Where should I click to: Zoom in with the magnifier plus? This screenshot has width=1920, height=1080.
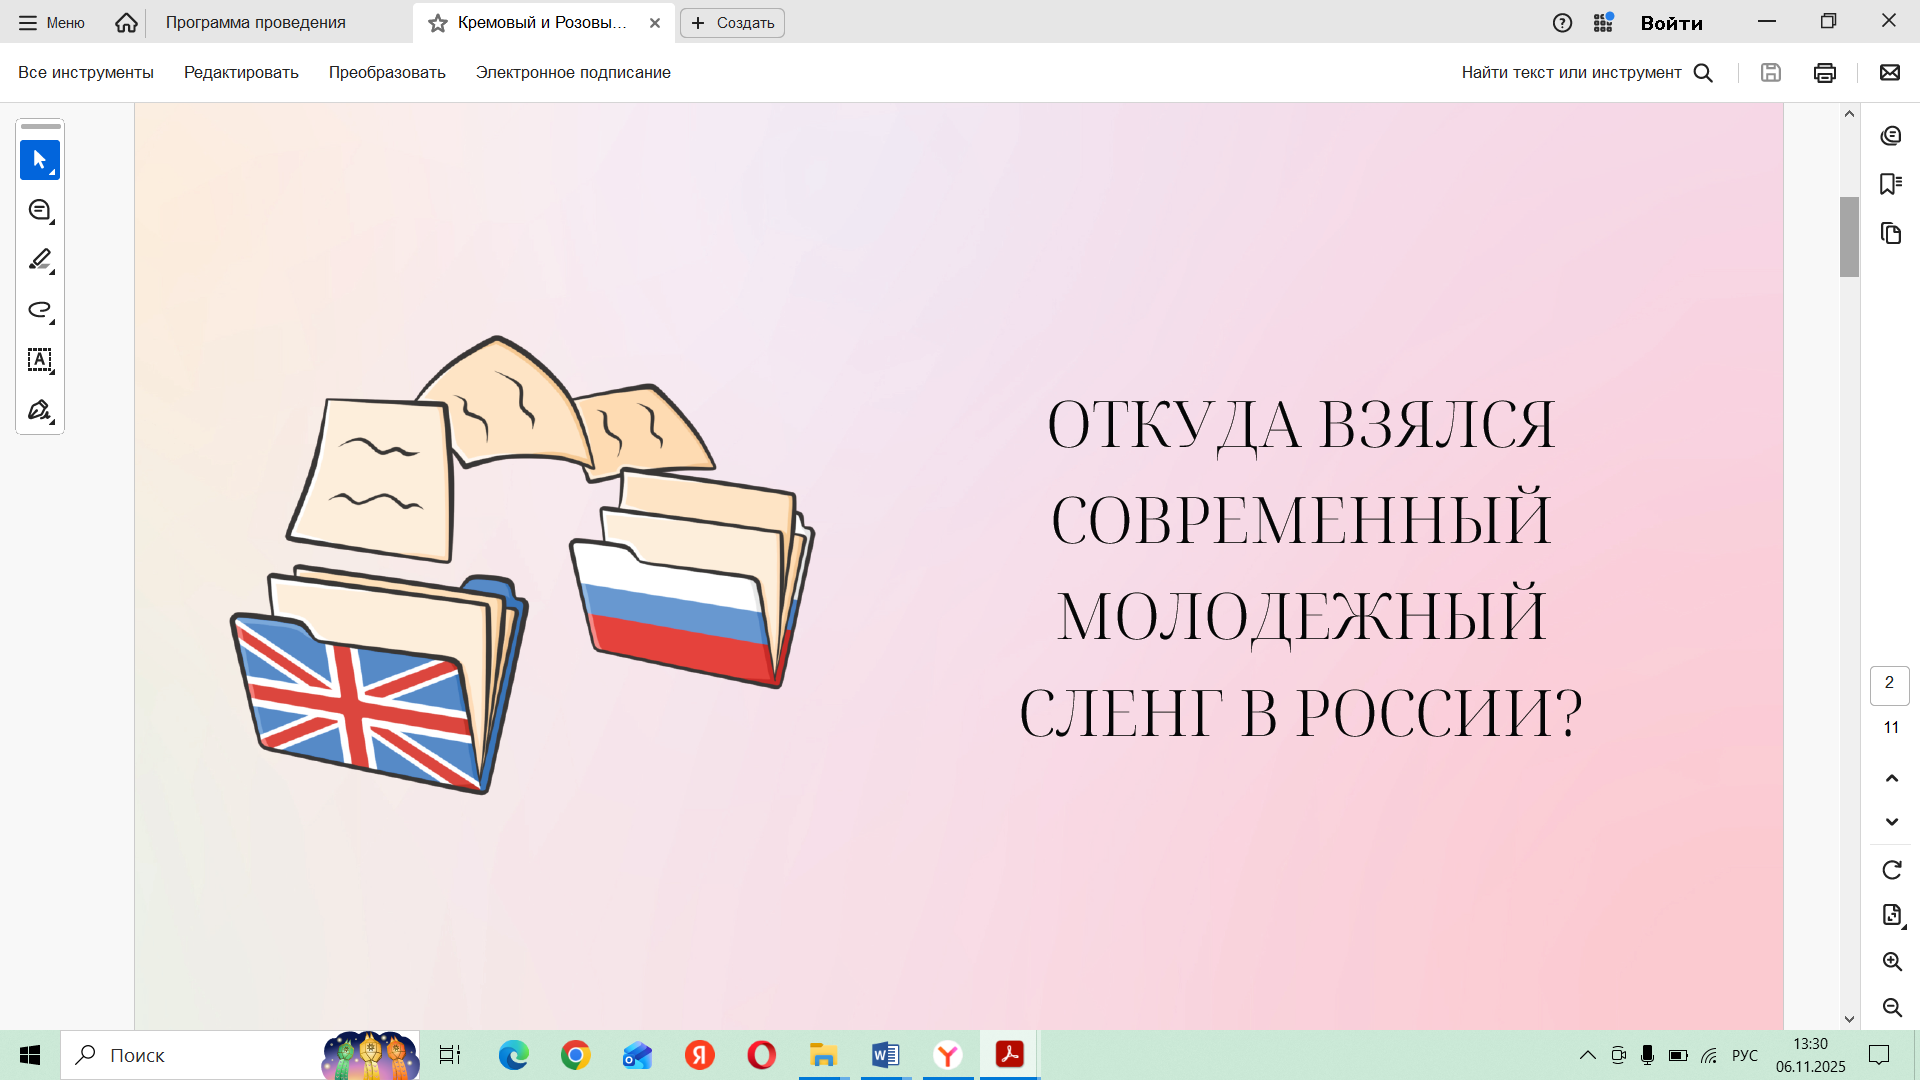(x=1891, y=961)
